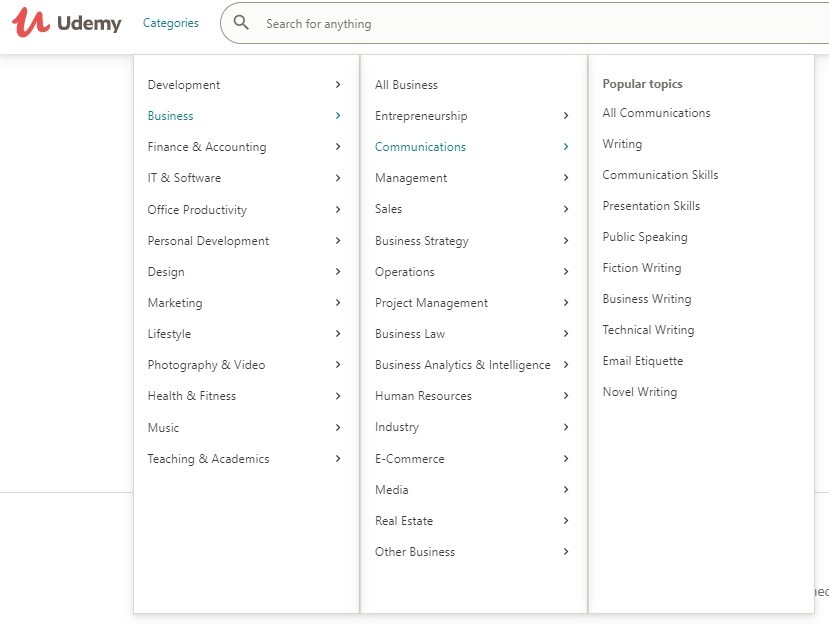Expand Marketing submenu chevron
Screen dimensions: 829x625
pos(338,302)
